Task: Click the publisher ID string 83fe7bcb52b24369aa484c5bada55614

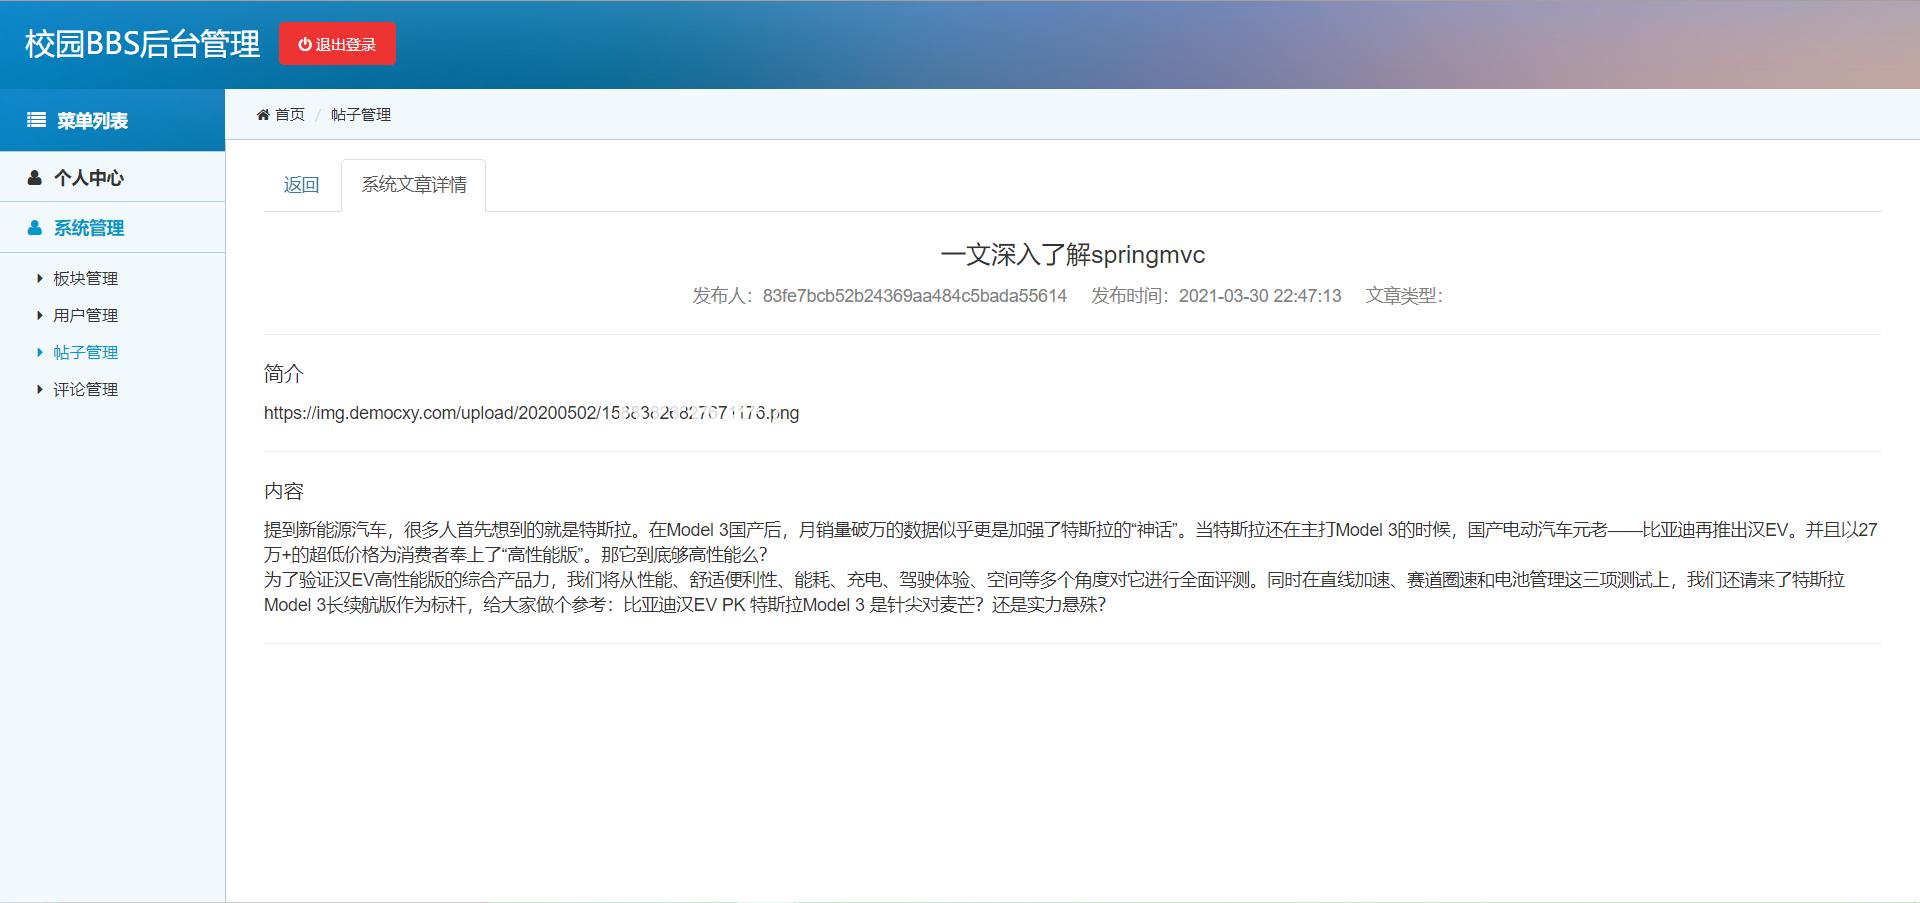Action: tap(914, 296)
